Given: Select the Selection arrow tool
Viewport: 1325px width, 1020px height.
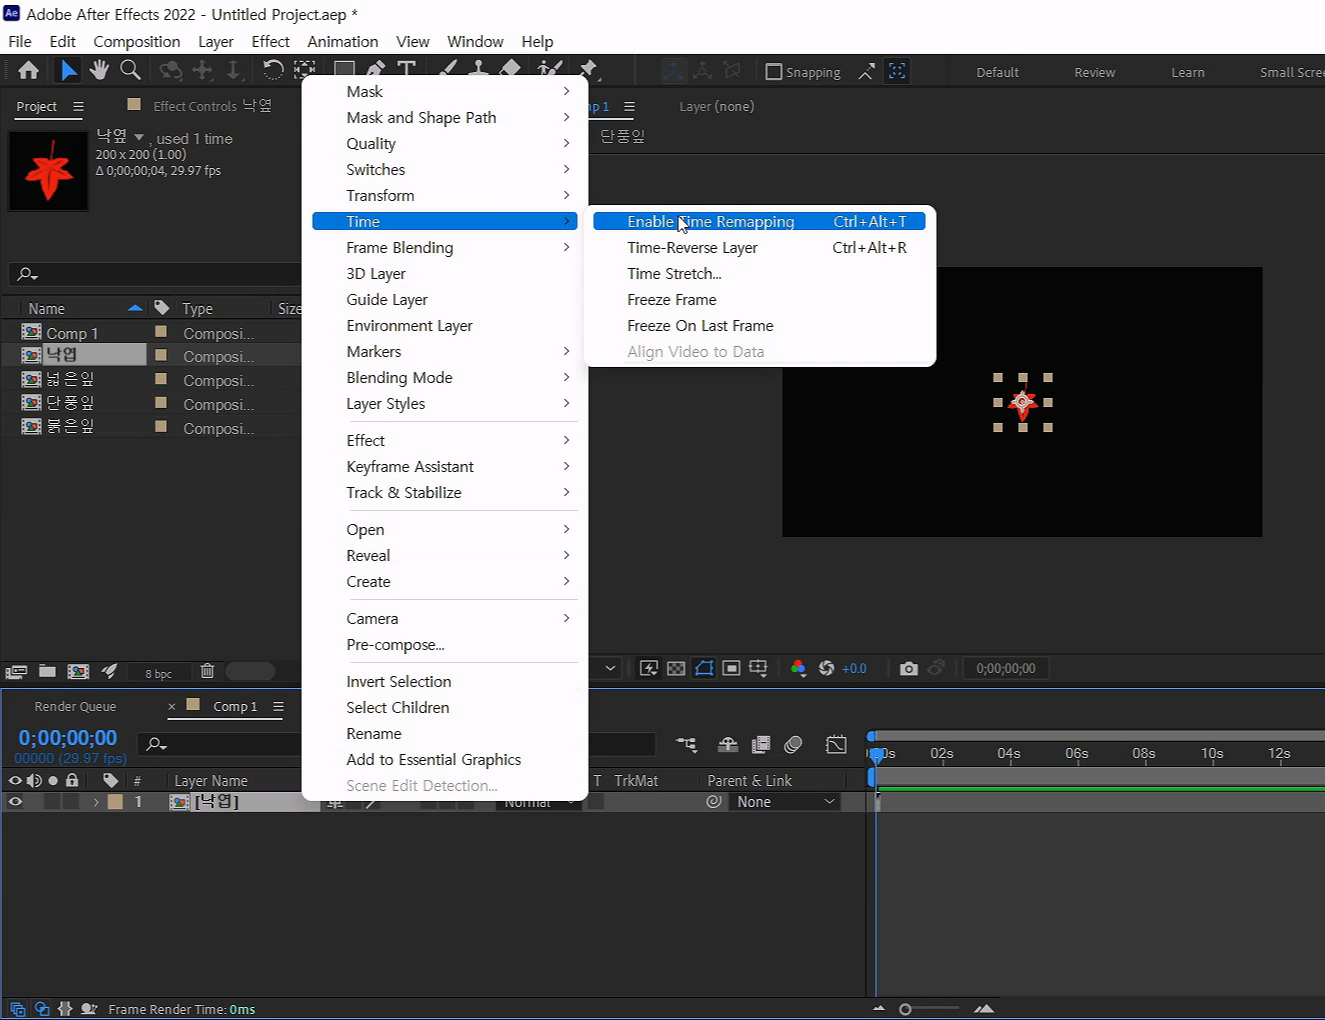Looking at the screenshot, I should coord(68,70).
